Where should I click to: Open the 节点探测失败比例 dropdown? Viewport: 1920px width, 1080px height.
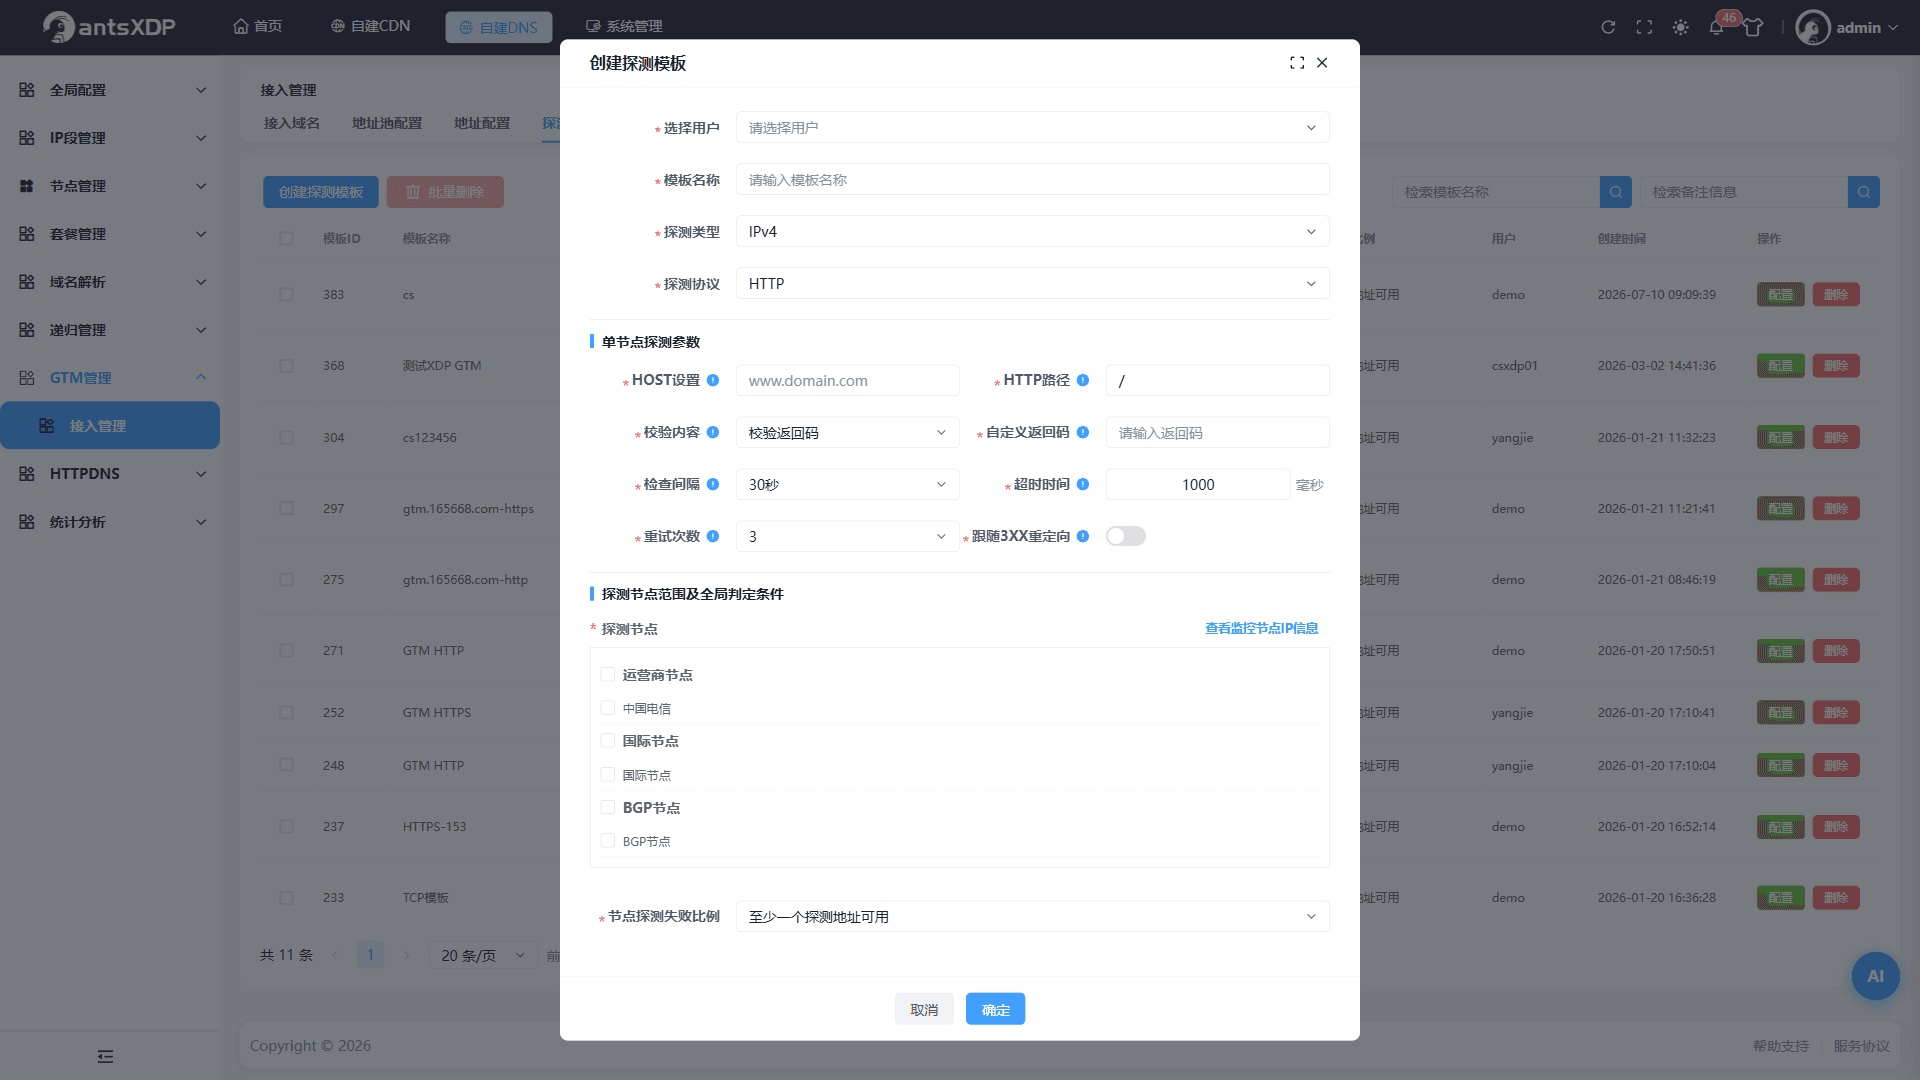coord(1032,916)
